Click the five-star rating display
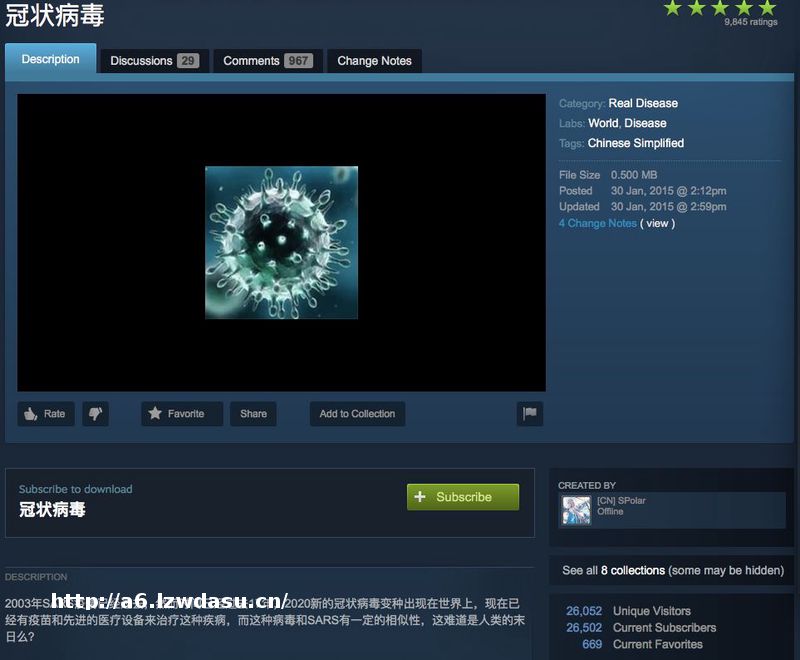This screenshot has height=660, width=800. coord(720,8)
